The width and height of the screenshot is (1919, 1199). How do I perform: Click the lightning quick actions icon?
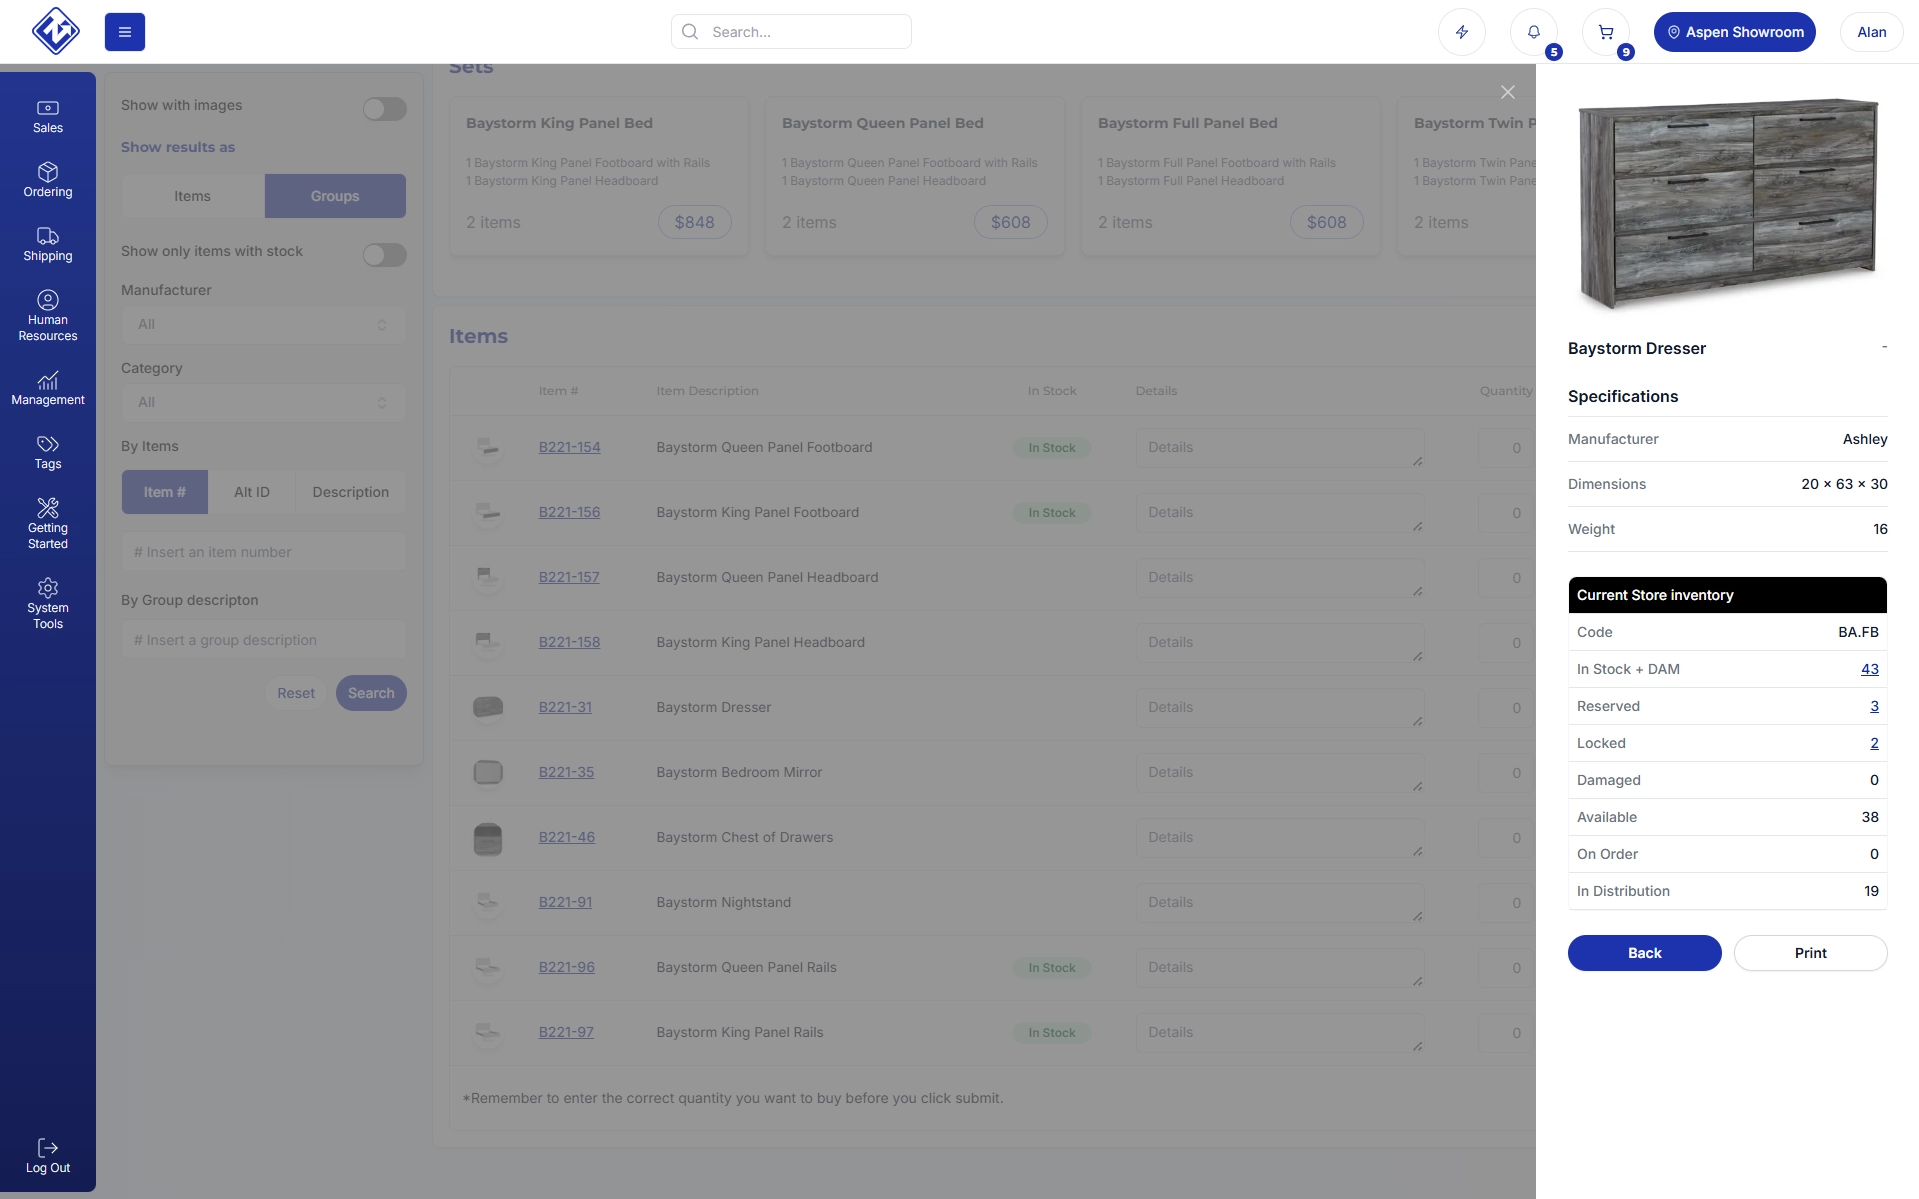(x=1461, y=32)
